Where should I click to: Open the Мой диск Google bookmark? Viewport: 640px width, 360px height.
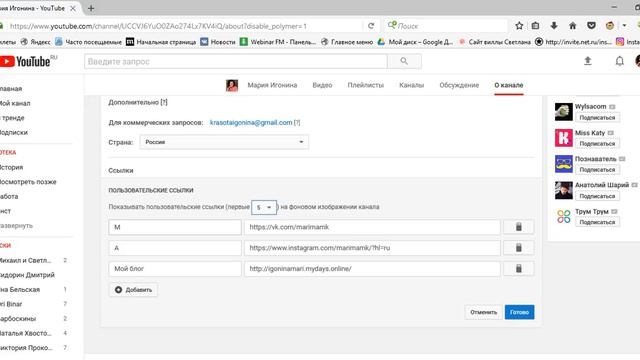(x=416, y=42)
